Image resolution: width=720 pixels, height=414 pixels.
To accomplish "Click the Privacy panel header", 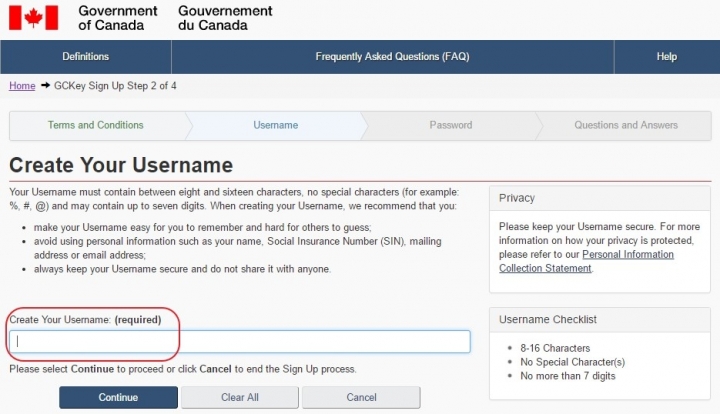I will 600,198.
